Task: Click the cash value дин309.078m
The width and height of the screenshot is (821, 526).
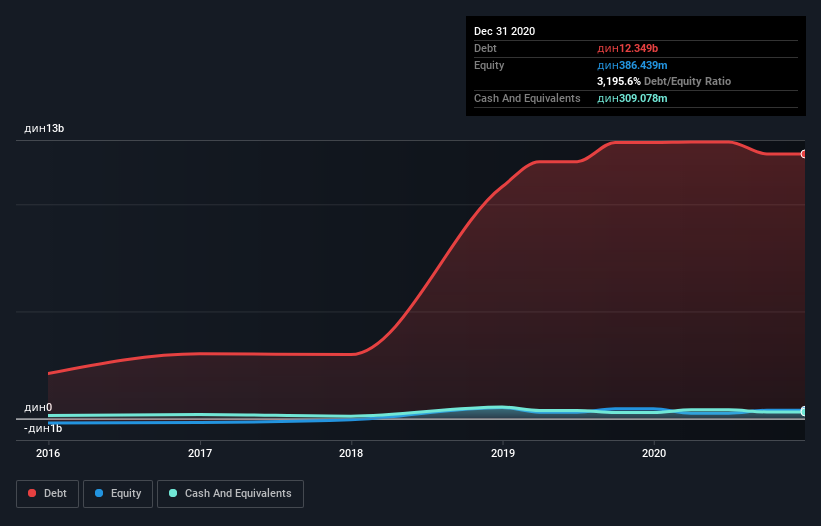Action: click(x=632, y=98)
